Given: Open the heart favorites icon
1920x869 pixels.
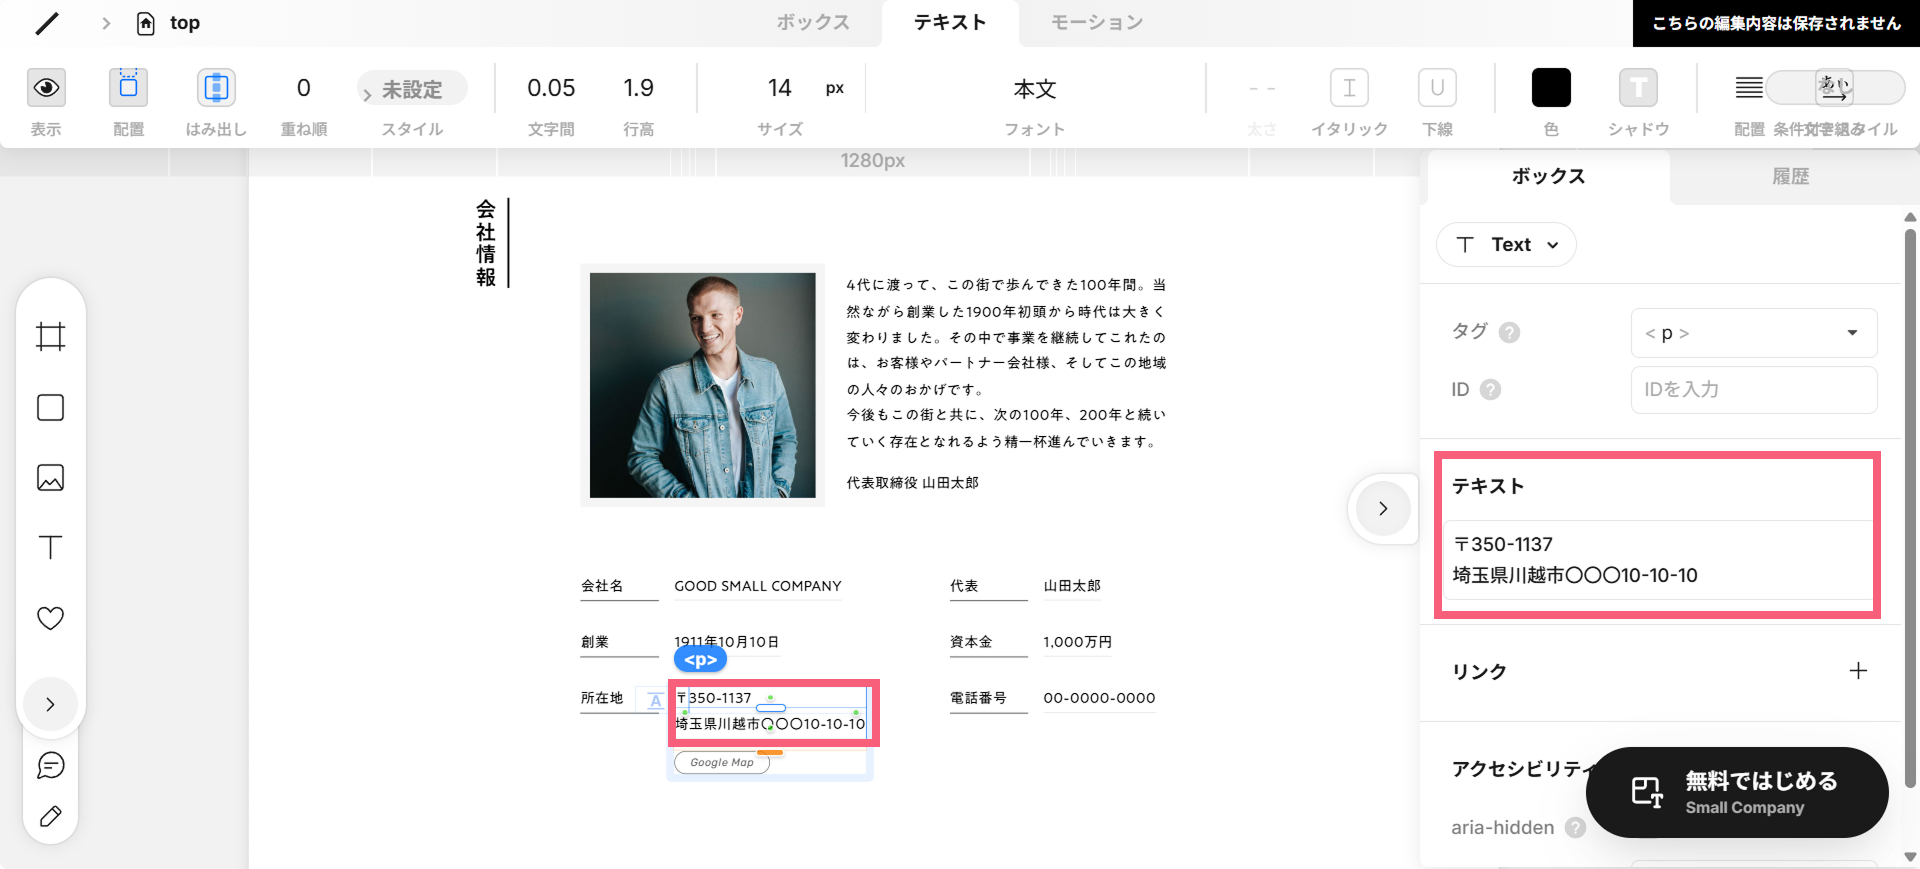Looking at the screenshot, I should 50,618.
